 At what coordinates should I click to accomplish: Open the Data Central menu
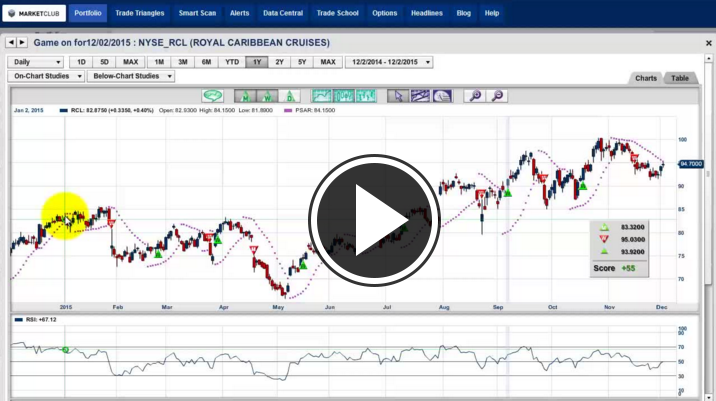283,13
